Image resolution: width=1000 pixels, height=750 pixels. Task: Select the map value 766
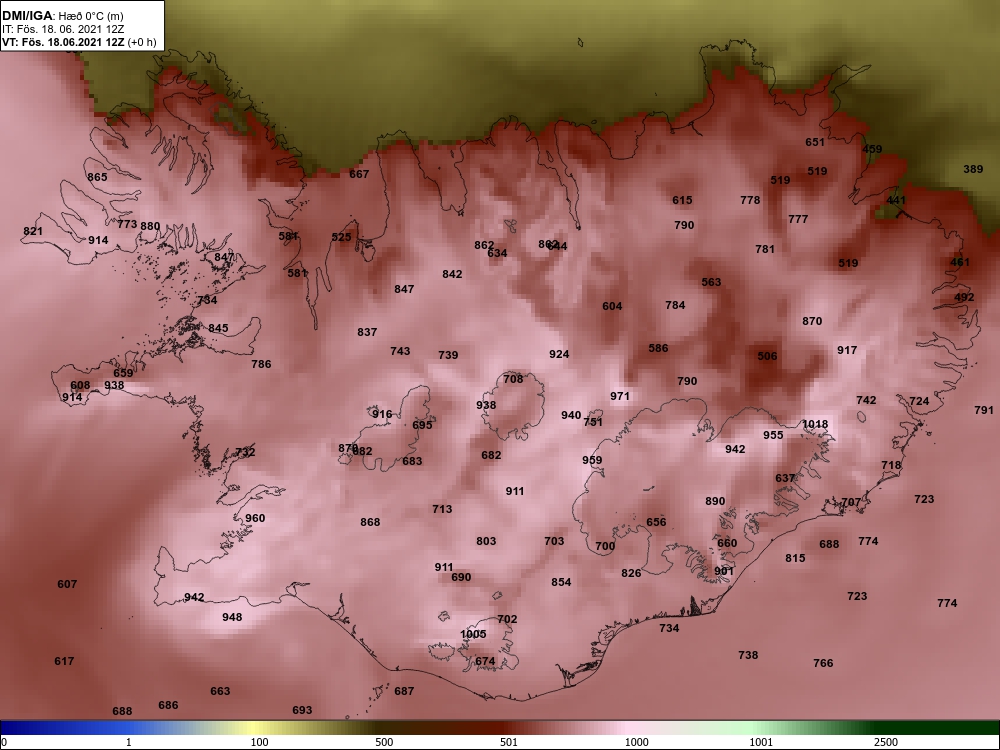823,663
